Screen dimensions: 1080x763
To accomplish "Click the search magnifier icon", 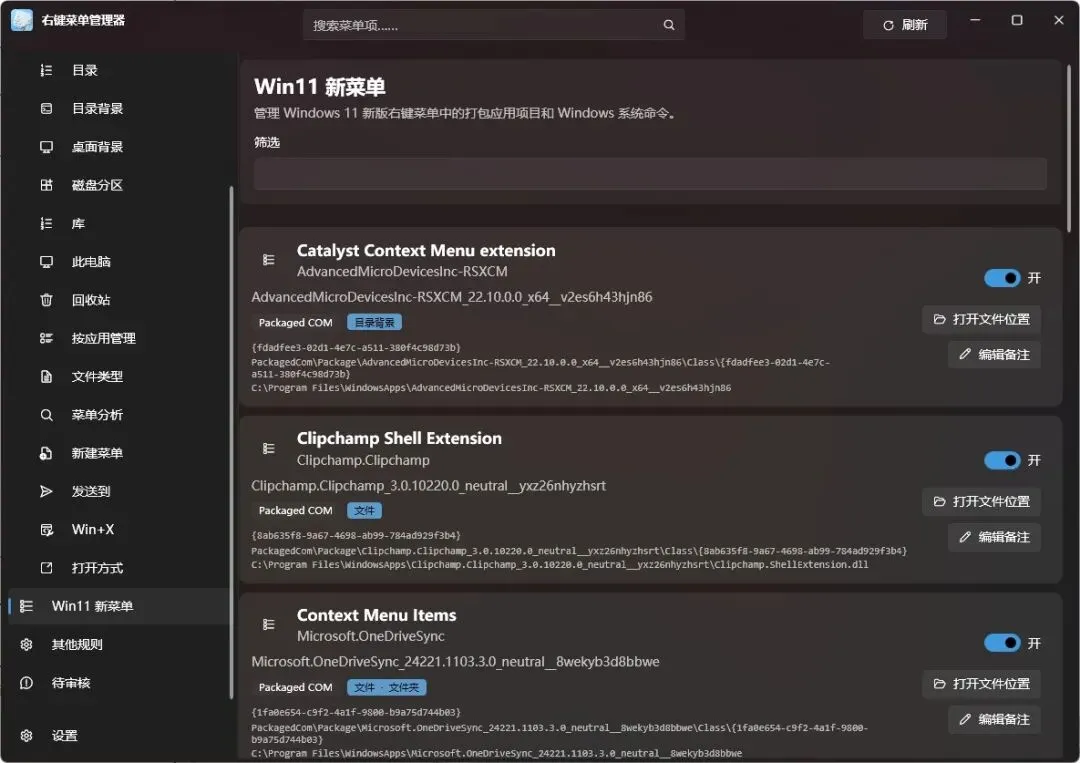I will 669,25.
